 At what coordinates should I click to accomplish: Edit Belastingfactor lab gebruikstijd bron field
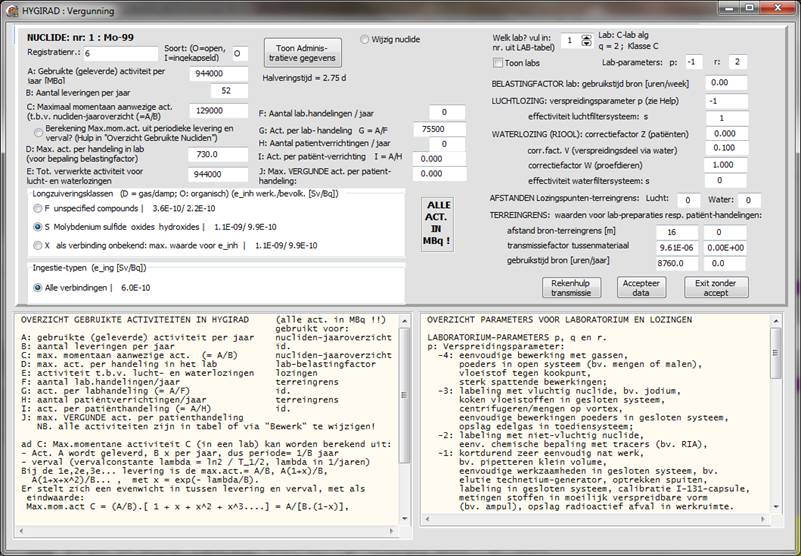[726, 83]
